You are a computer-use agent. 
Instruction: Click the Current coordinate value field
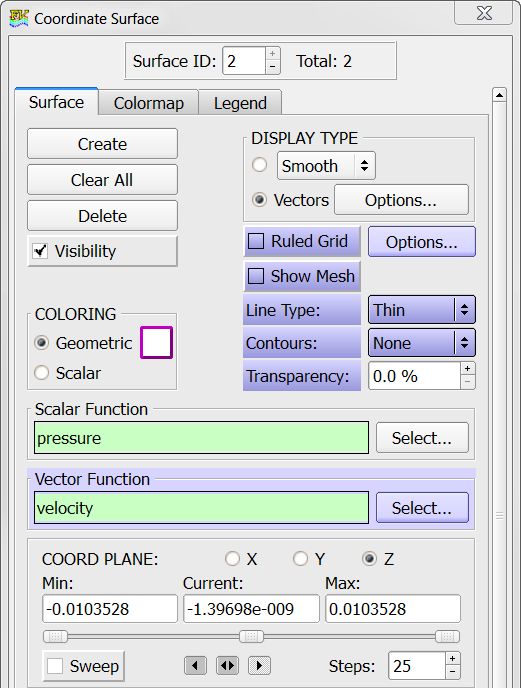point(251,609)
